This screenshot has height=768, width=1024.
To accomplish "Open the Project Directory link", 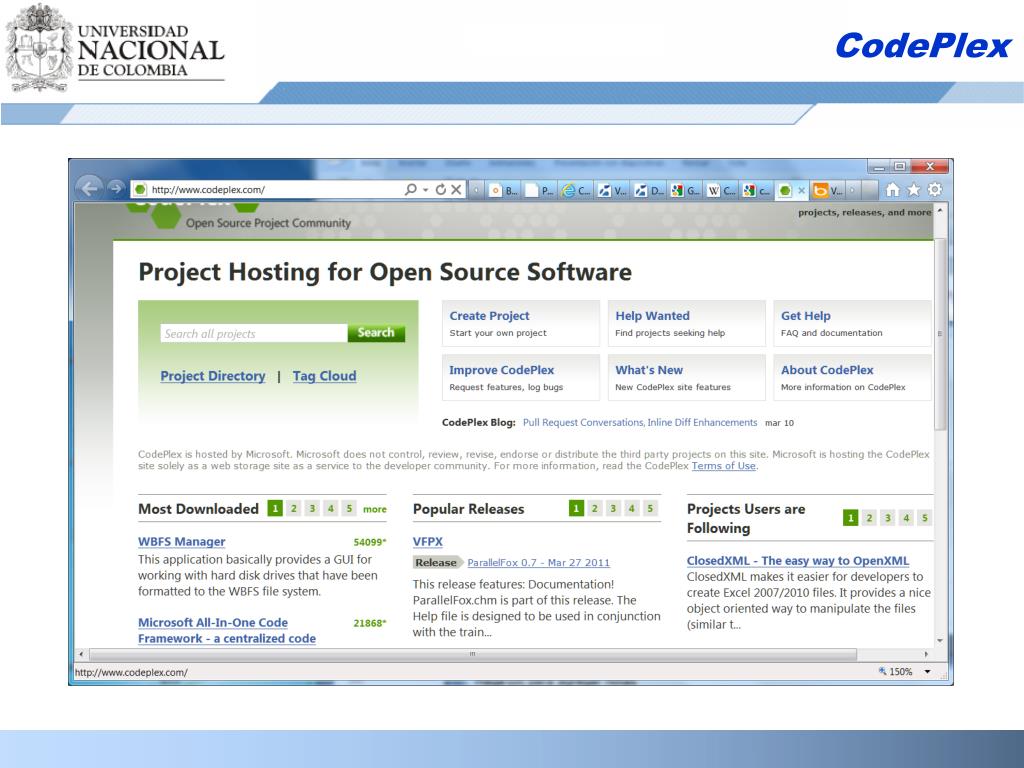I will coord(213,376).
